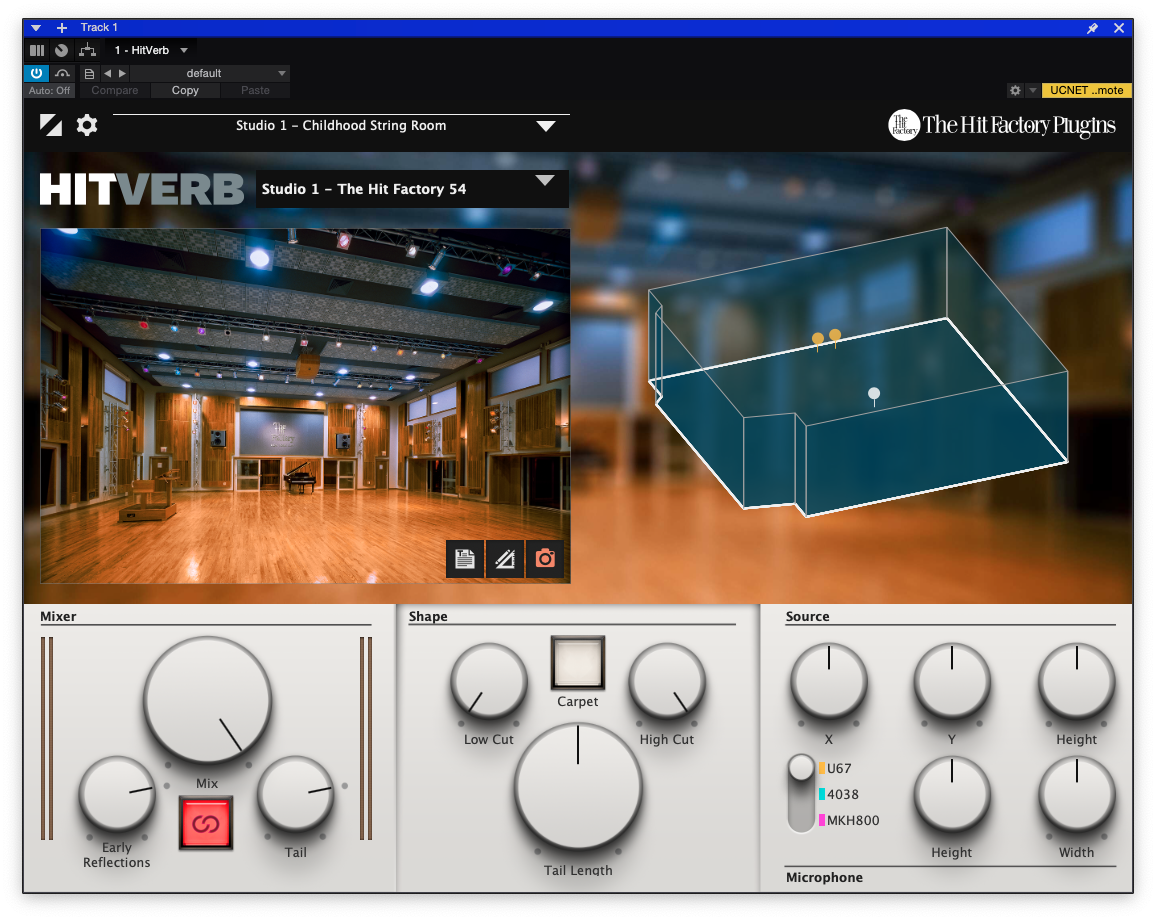The image size is (1156, 920).
Task: Open the room floor plan icon
Action: (505, 559)
